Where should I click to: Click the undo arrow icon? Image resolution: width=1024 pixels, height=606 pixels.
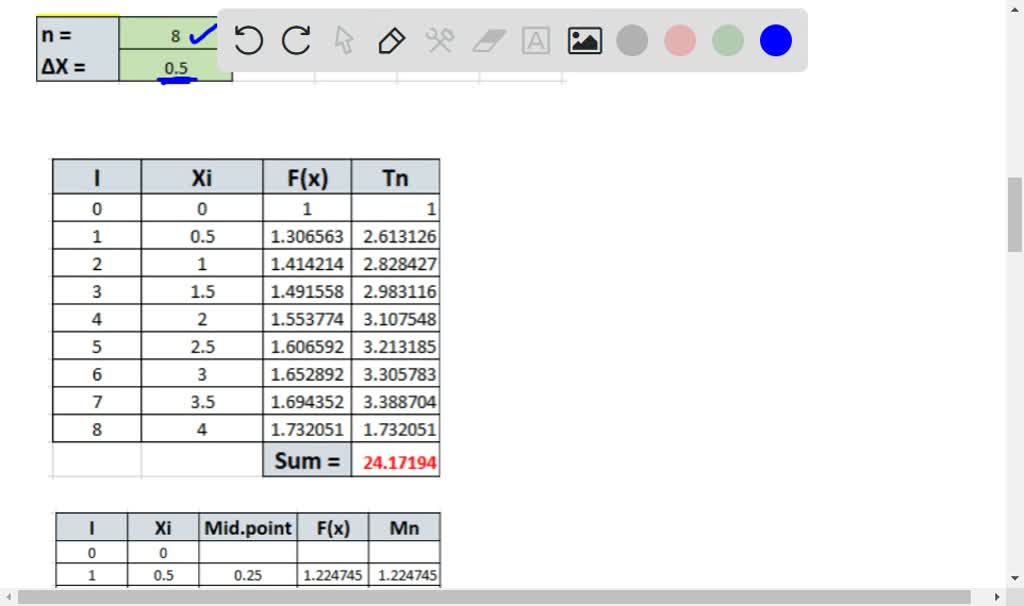tap(248, 40)
